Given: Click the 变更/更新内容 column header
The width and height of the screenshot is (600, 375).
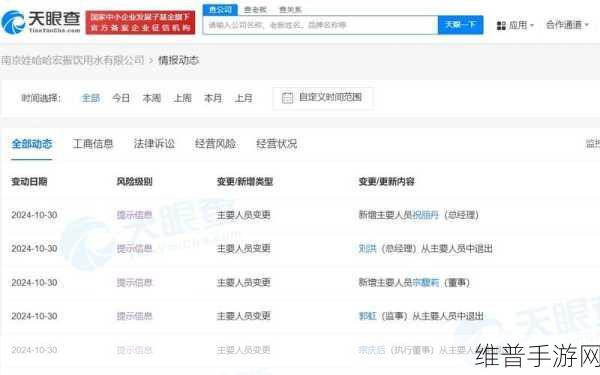Looking at the screenshot, I should 386,181.
